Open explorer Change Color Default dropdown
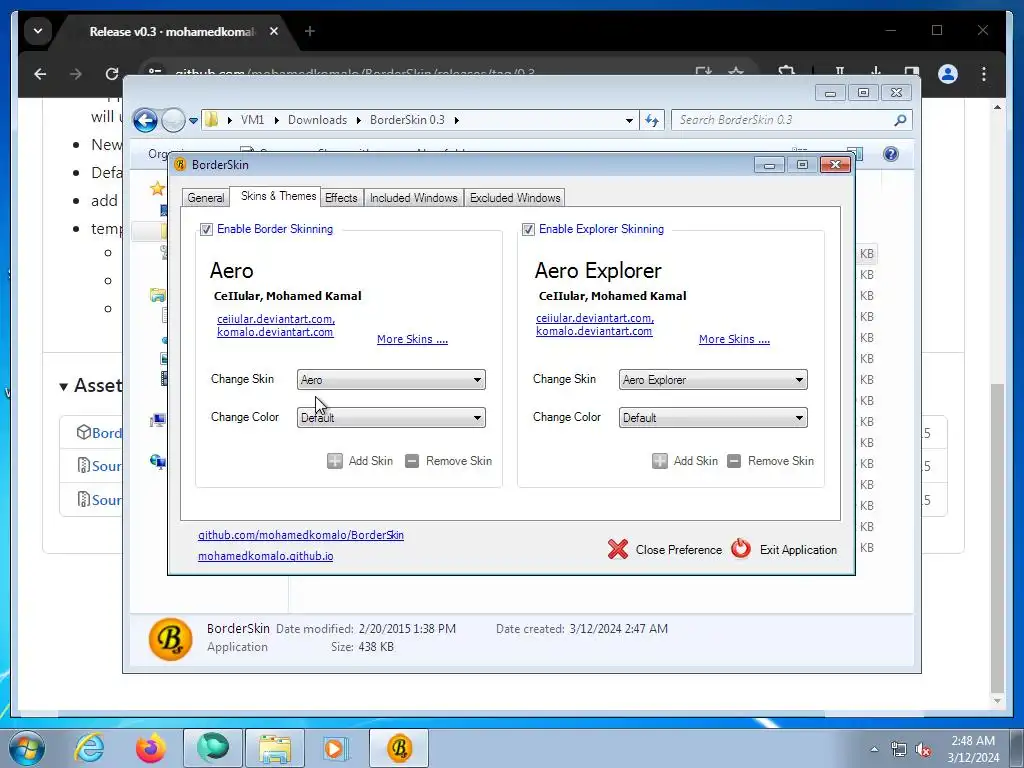This screenshot has width=1024, height=768. tap(713, 417)
